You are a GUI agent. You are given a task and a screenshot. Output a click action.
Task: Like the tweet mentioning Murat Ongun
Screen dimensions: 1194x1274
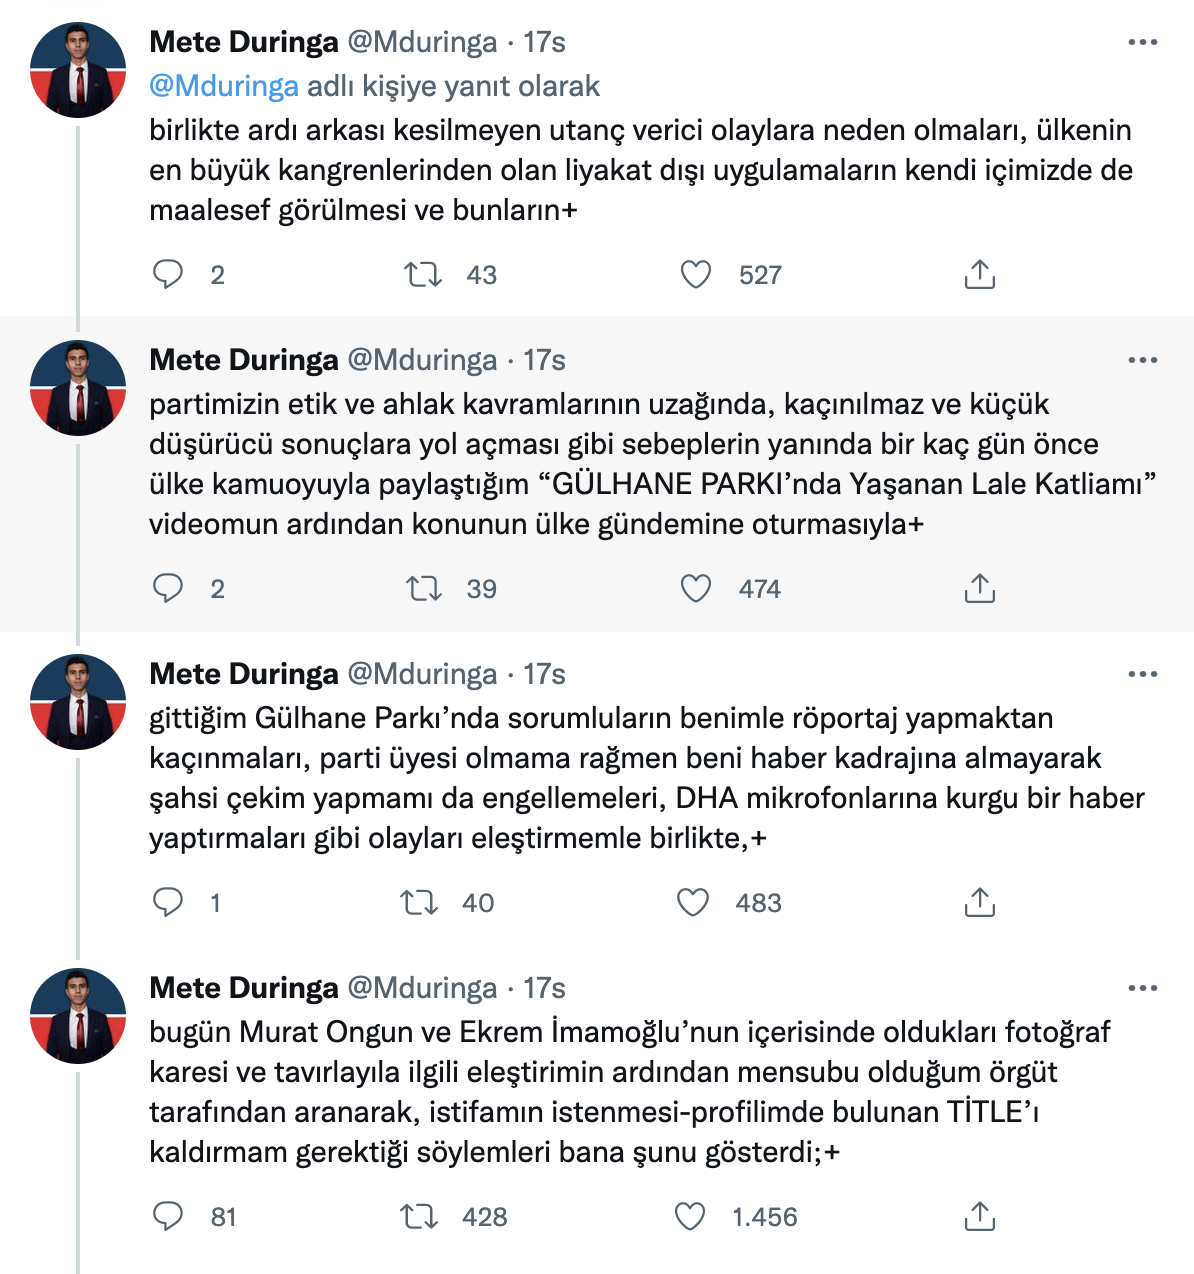pos(692,1217)
